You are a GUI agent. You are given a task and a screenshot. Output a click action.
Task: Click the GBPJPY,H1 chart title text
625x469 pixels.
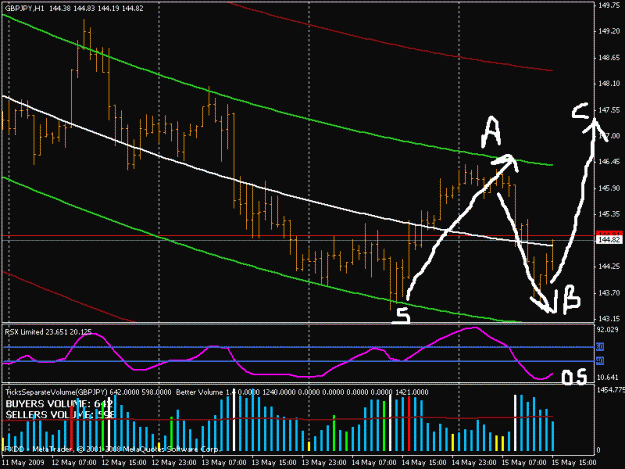25,8
